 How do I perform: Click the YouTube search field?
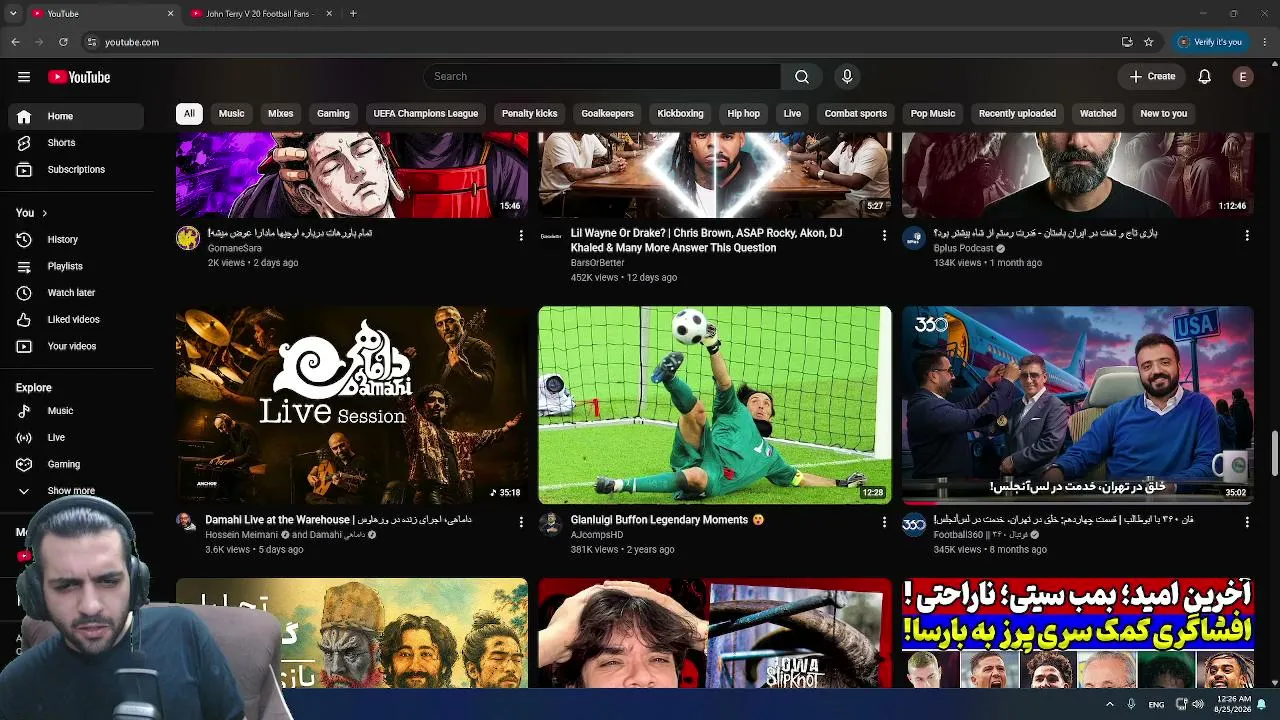tap(602, 76)
